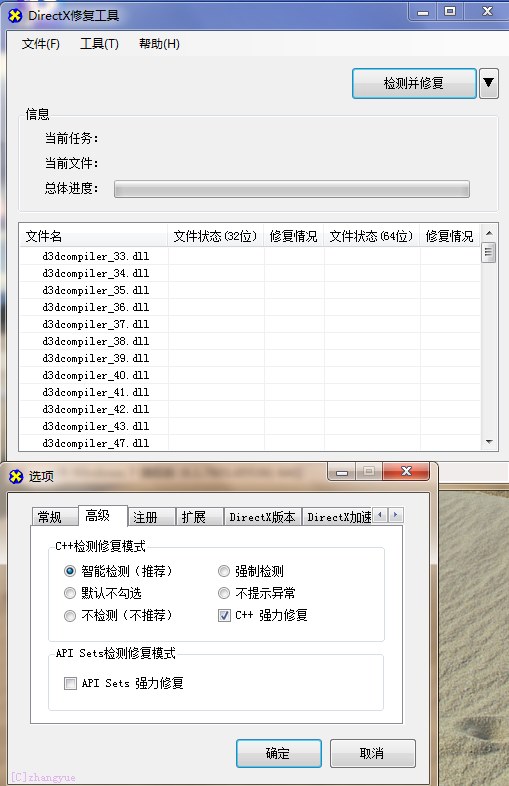Select row d3dcompiler_34.dll

point(250,273)
